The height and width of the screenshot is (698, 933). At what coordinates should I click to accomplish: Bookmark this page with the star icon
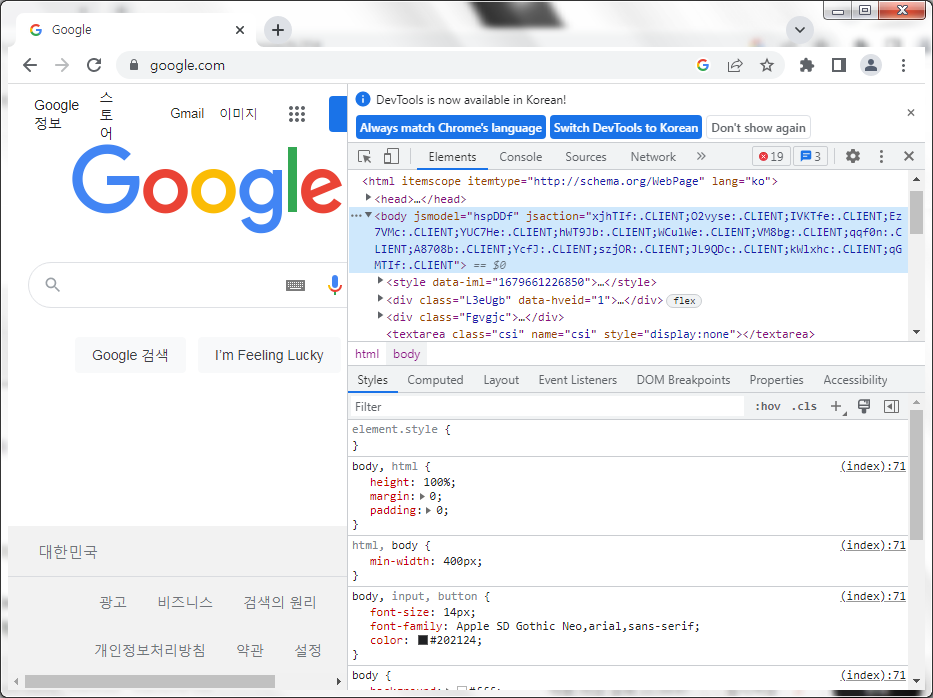pos(767,65)
